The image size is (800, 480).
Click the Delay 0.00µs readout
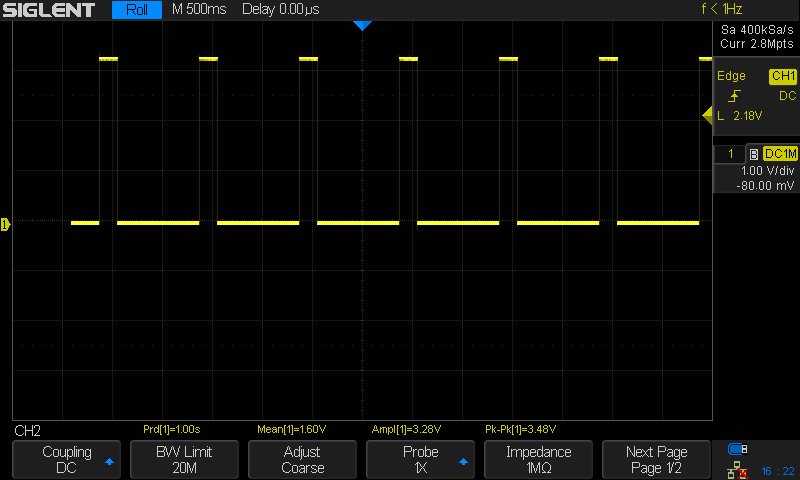point(281,9)
